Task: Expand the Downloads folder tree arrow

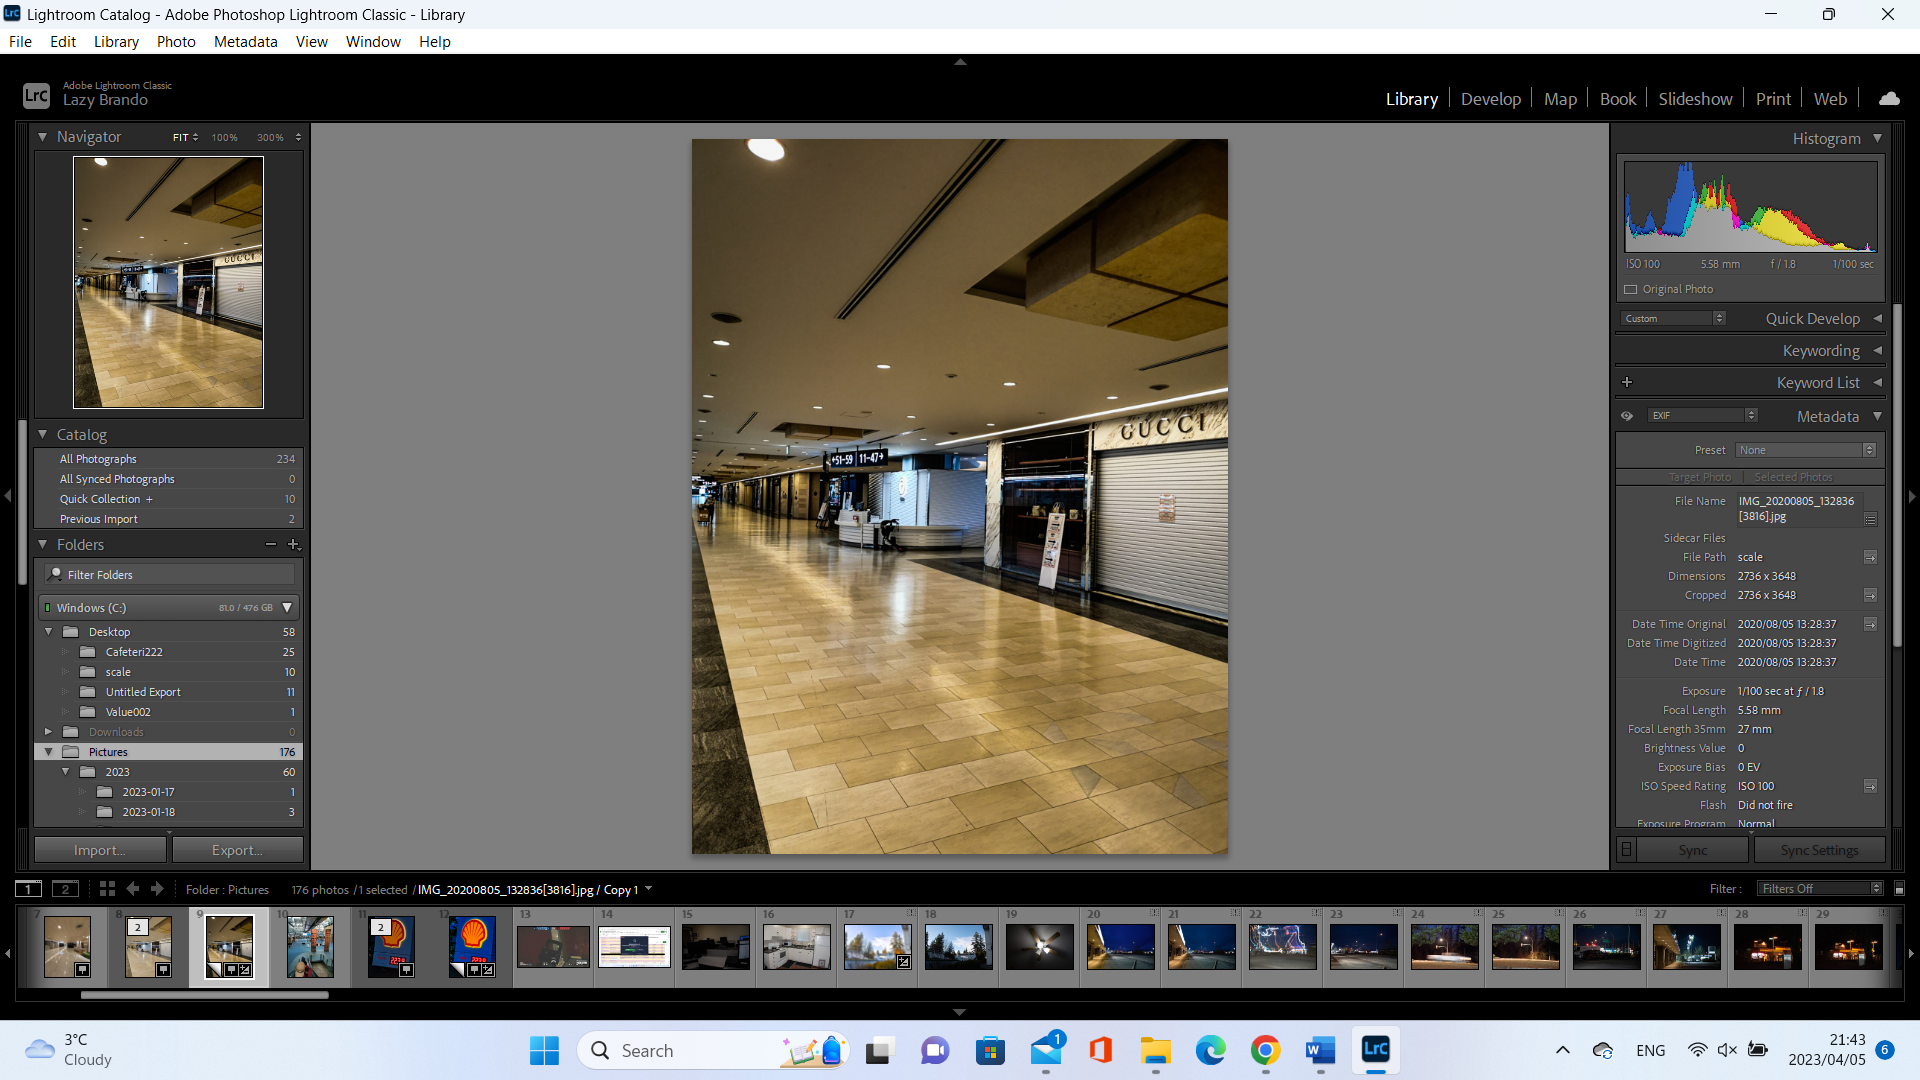Action: tap(48, 732)
